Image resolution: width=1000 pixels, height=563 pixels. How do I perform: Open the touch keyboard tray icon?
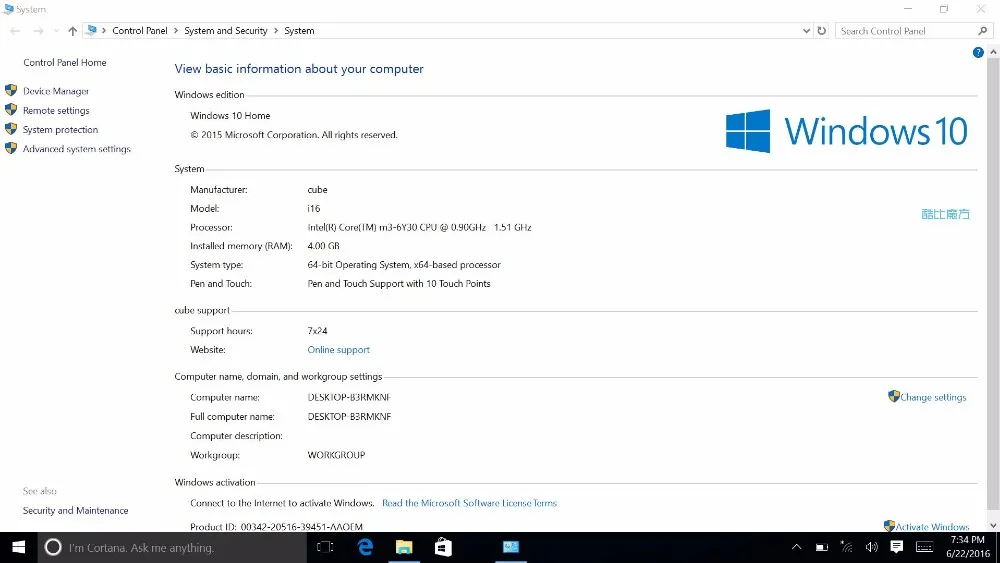[x=924, y=547]
